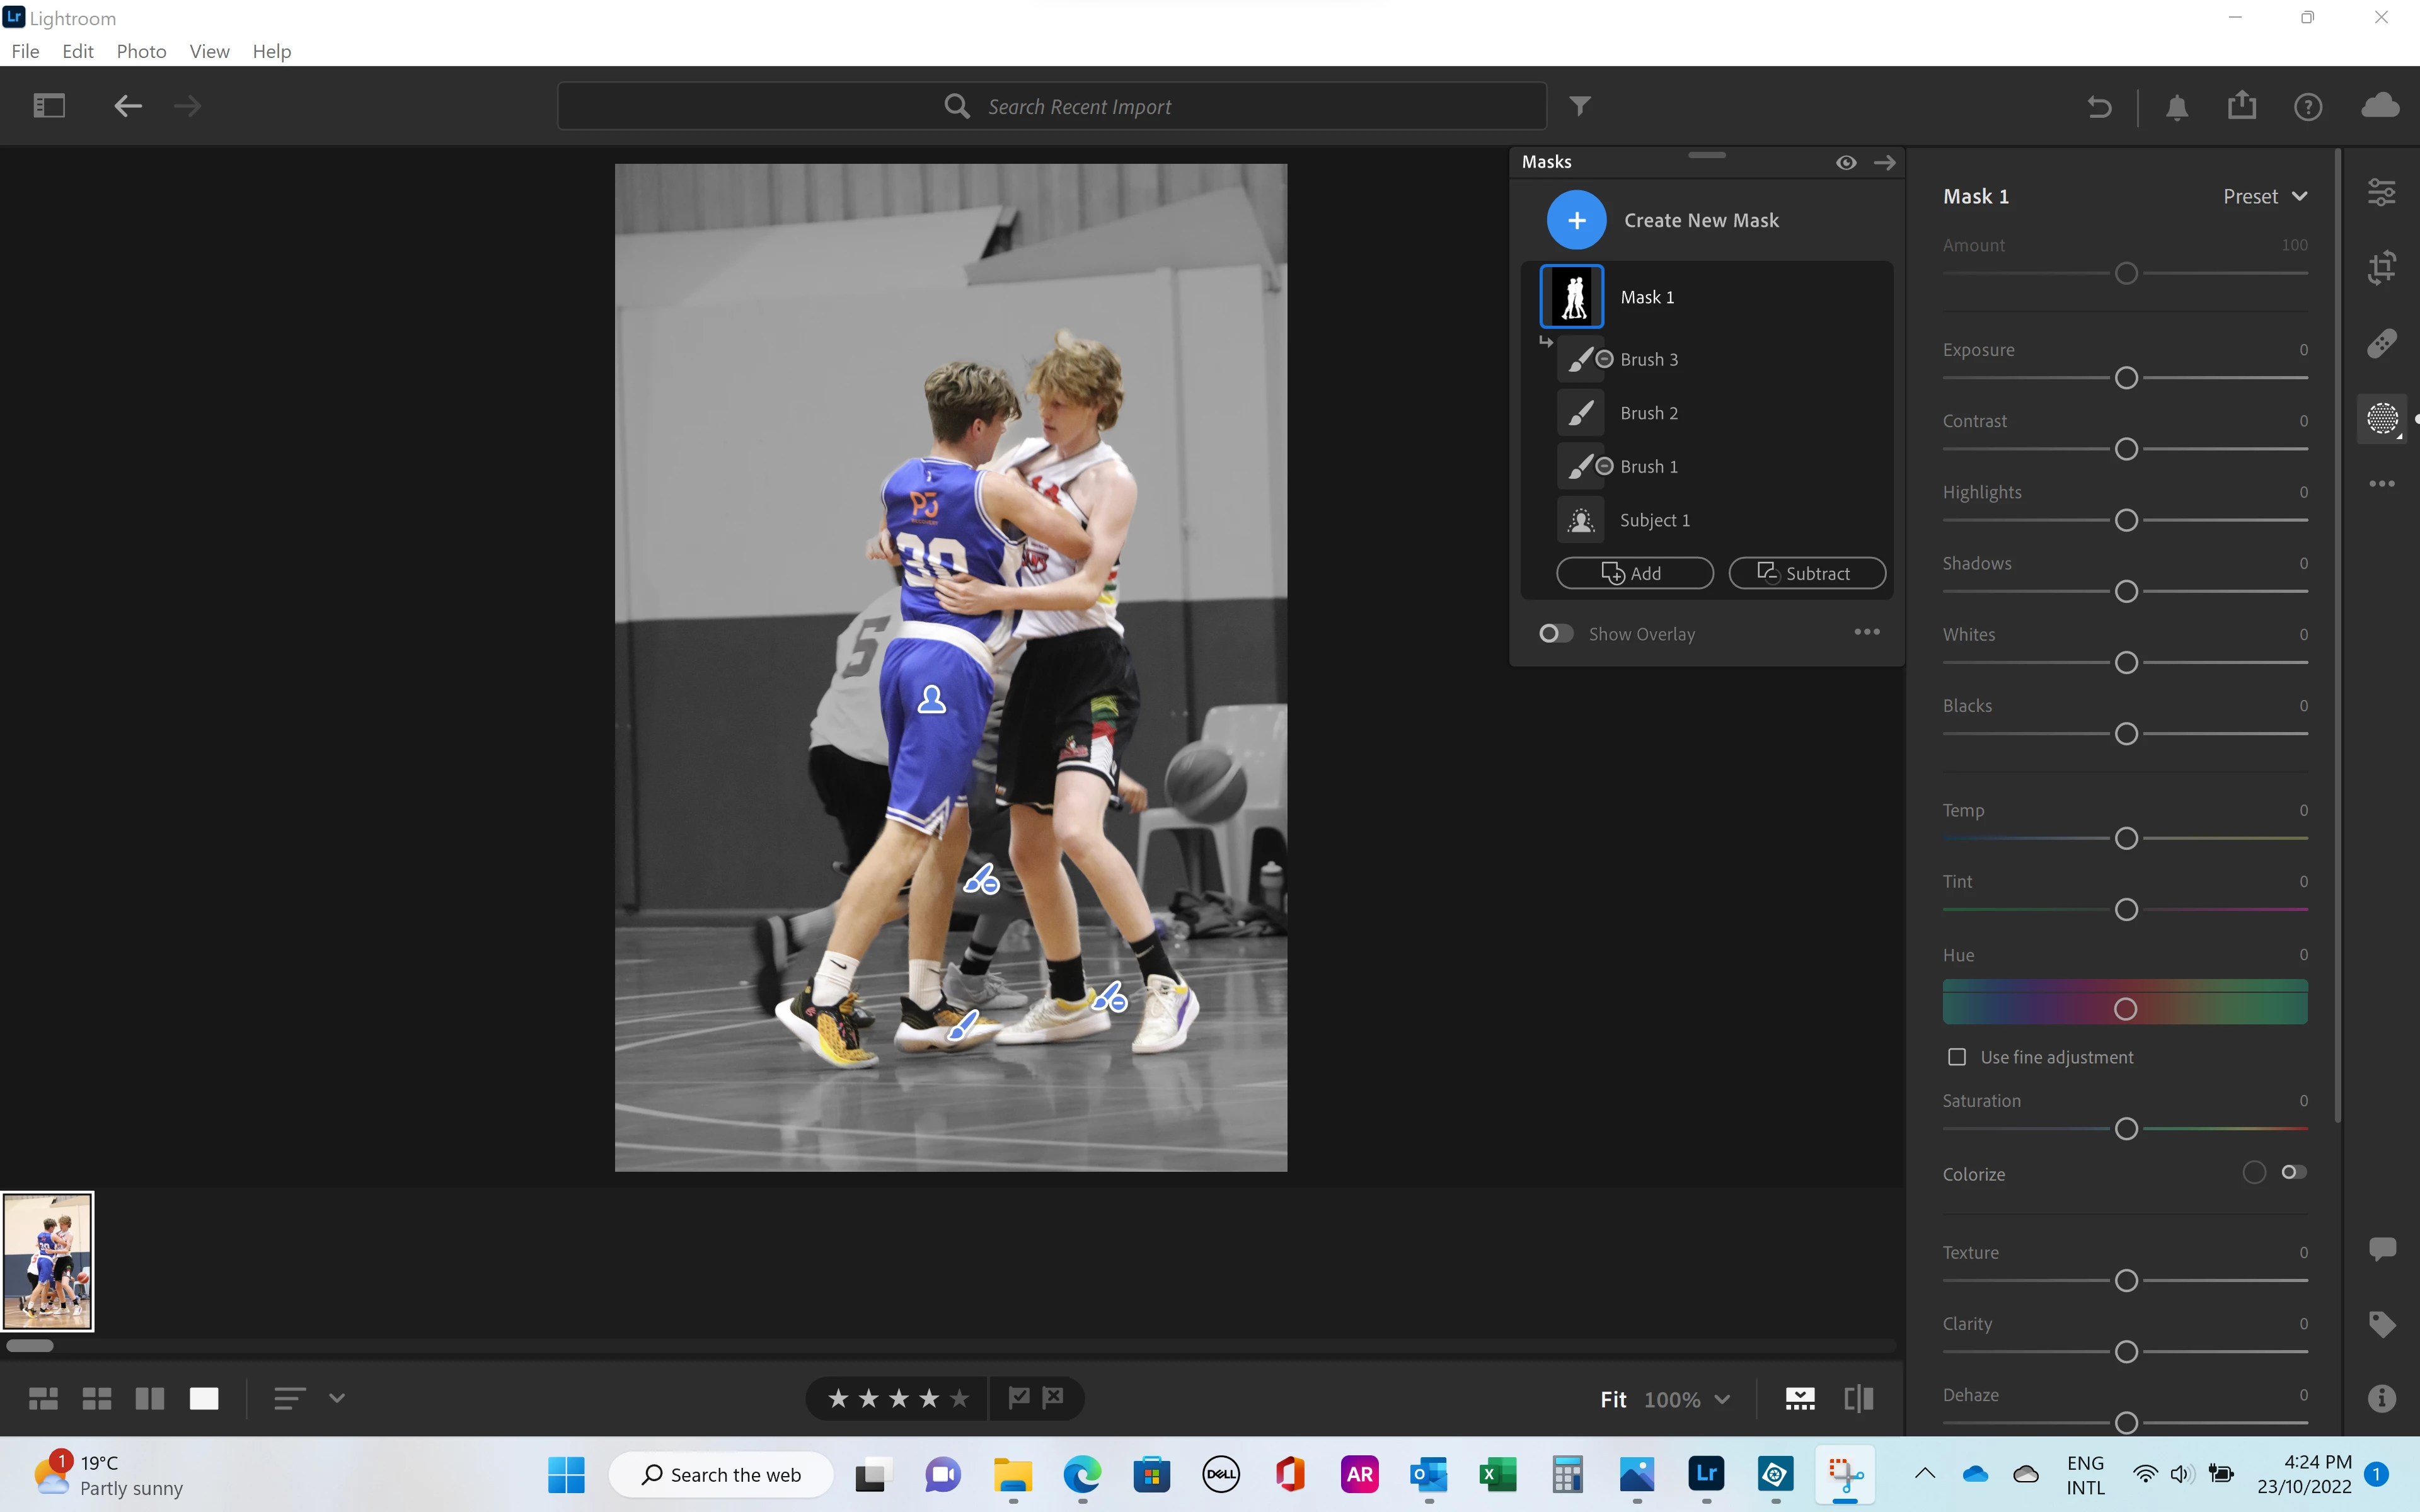Open the sort order dropdown arrow

tap(337, 1398)
